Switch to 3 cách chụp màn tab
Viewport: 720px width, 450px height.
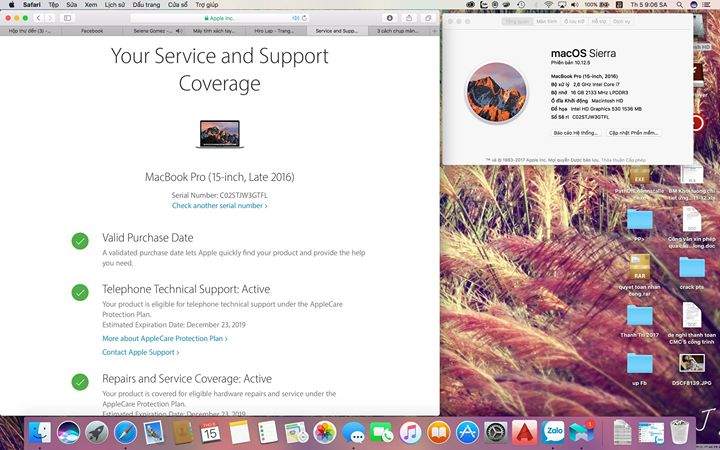tap(398, 31)
